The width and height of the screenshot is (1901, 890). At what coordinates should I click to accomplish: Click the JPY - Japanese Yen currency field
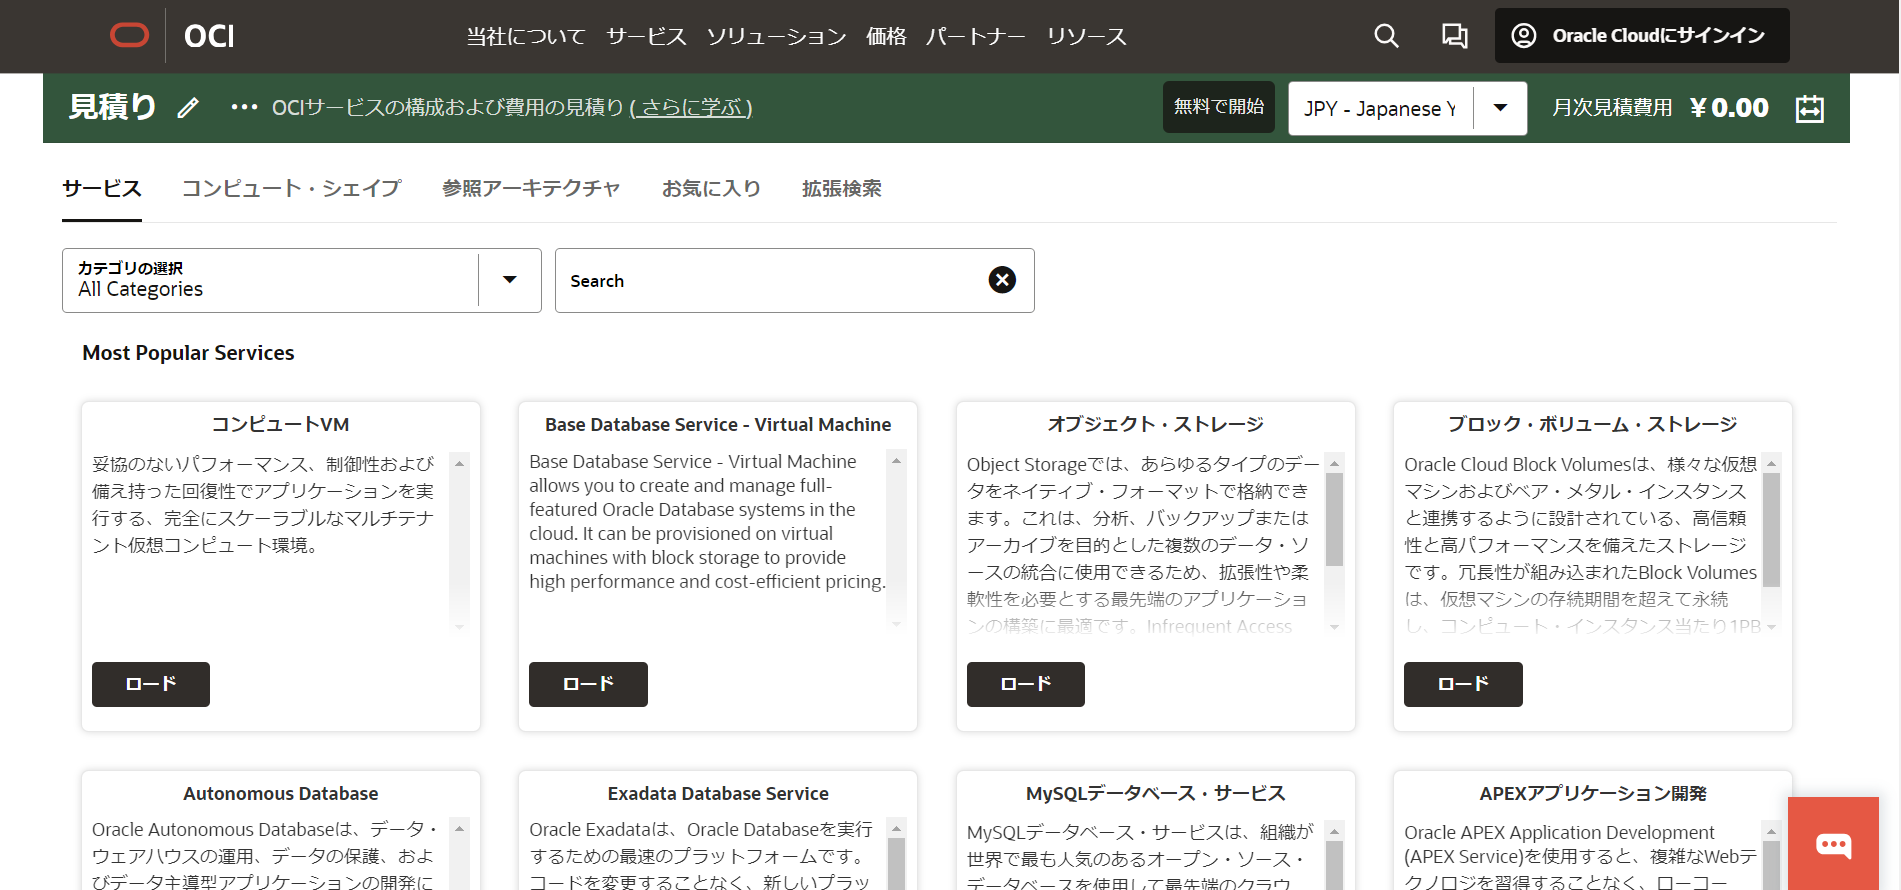(x=1381, y=108)
